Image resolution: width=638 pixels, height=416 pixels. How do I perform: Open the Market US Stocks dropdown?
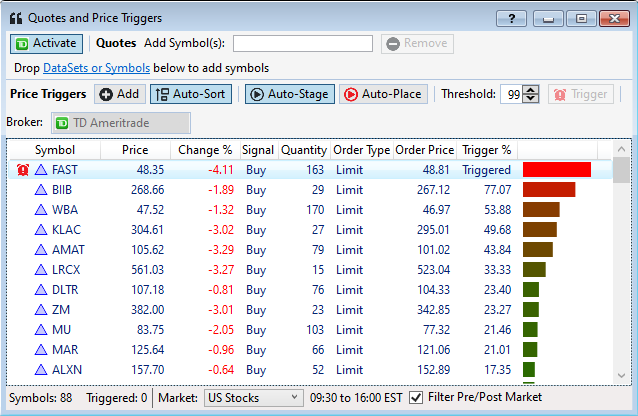pos(253,398)
